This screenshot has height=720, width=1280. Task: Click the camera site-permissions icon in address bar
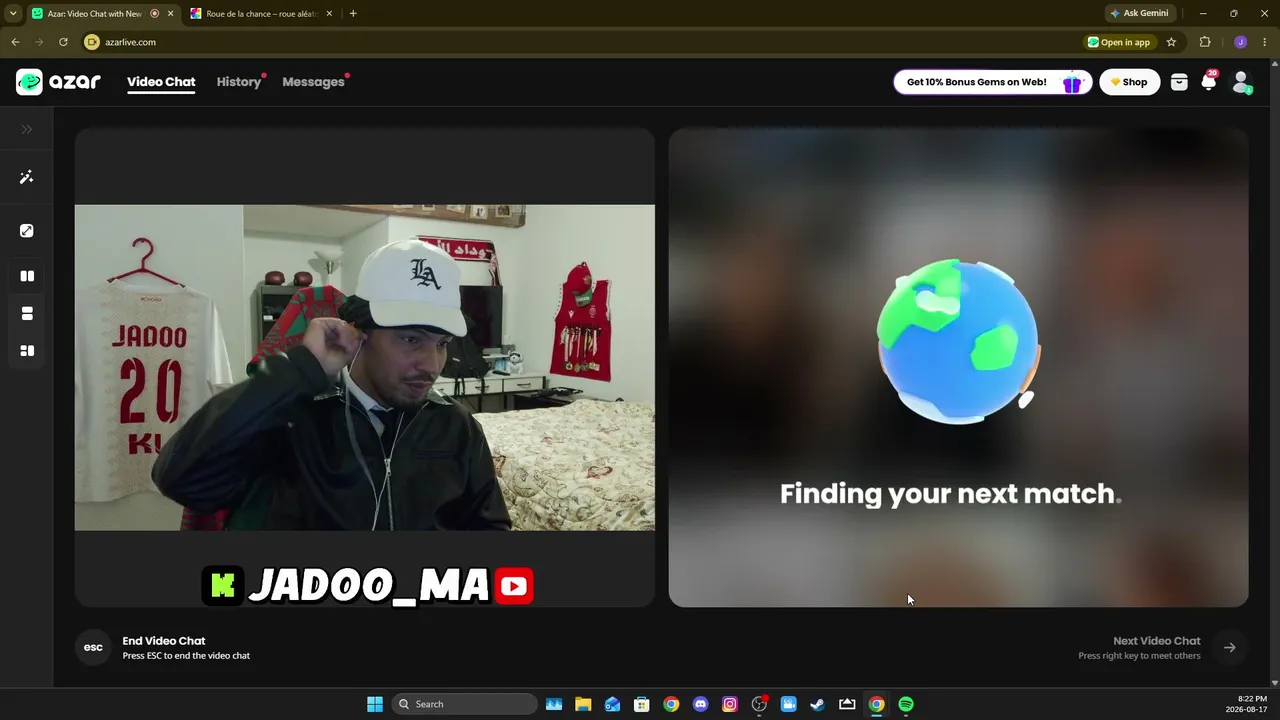click(92, 42)
